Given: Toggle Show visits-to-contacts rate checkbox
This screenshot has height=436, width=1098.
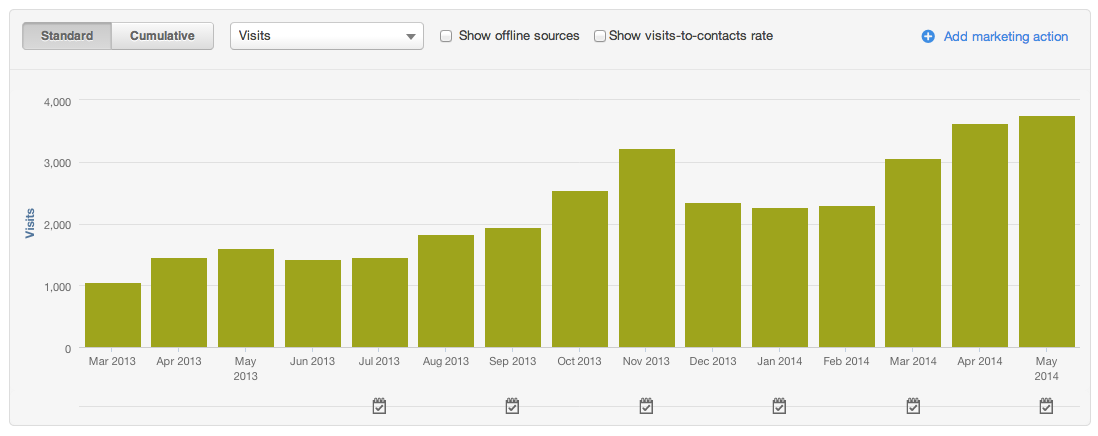Looking at the screenshot, I should (600, 36).
